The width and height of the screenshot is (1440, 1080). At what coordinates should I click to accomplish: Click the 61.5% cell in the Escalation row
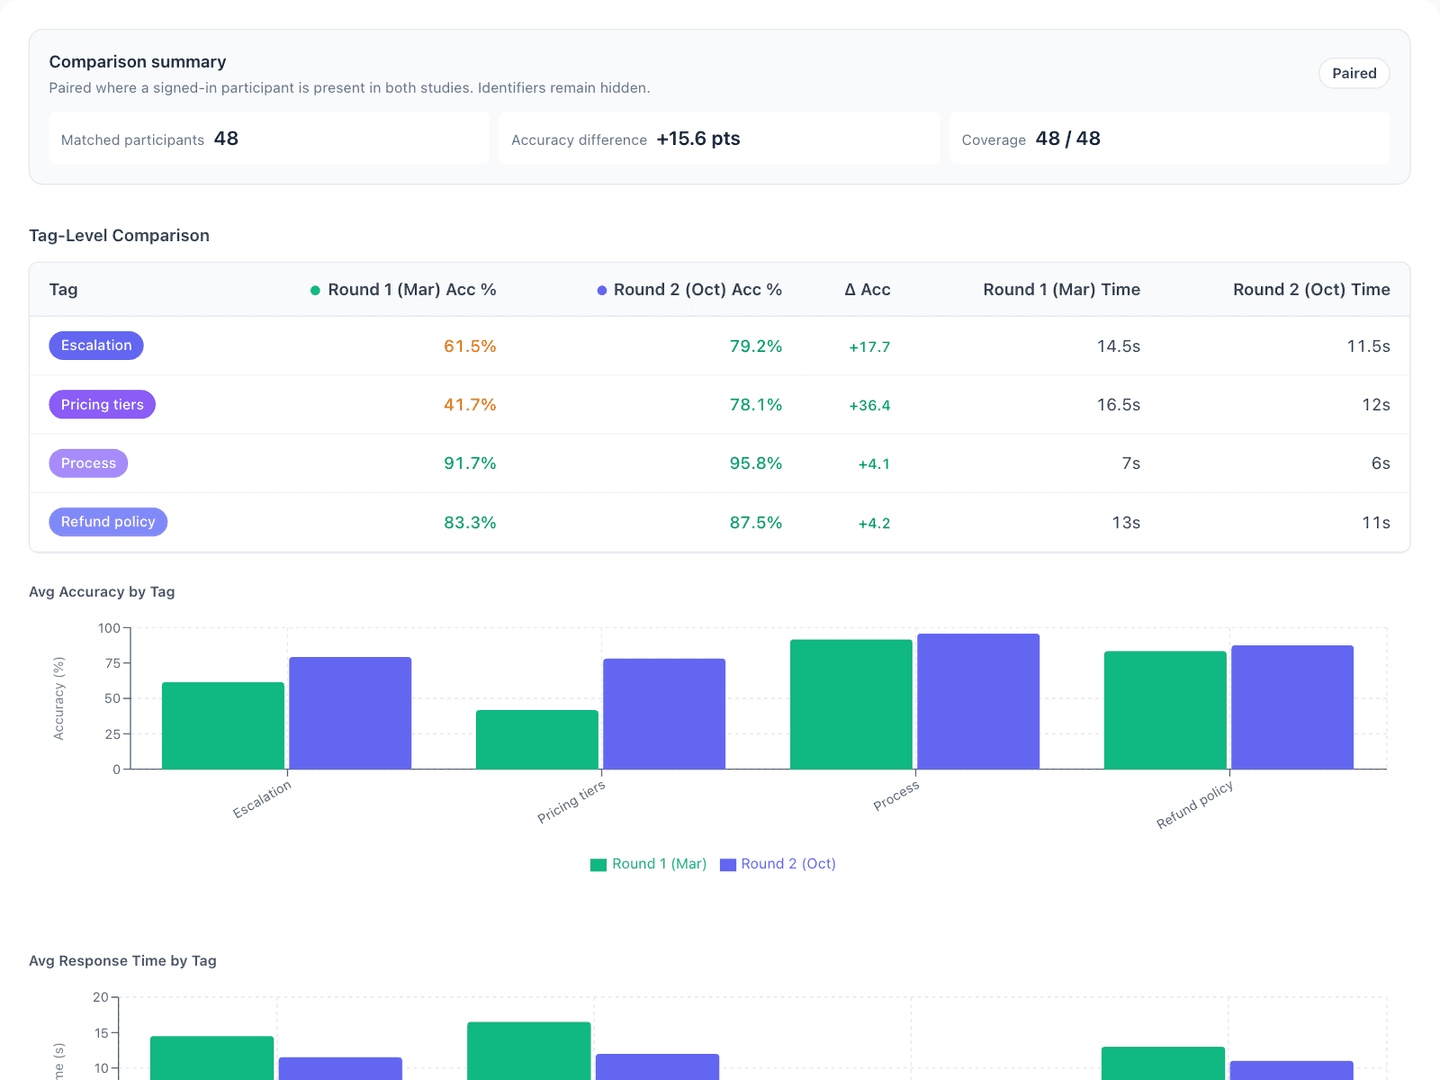[x=470, y=346]
